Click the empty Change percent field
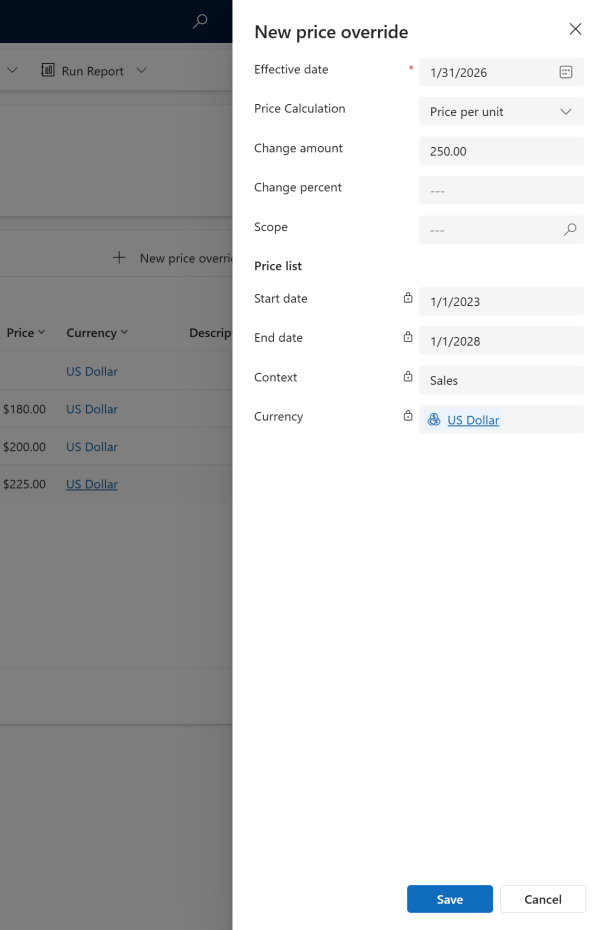The width and height of the screenshot is (600, 930). (x=501, y=190)
